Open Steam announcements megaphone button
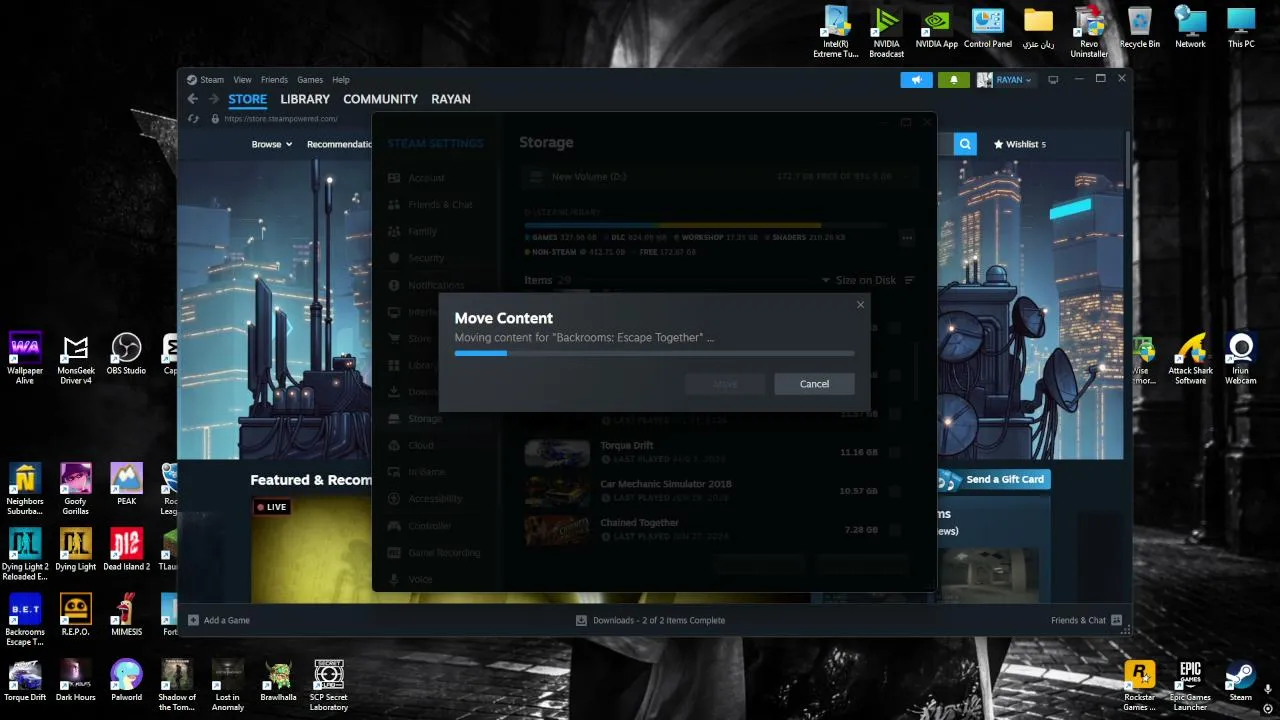Viewport: 1280px width, 720px height. pyautogui.click(x=916, y=80)
